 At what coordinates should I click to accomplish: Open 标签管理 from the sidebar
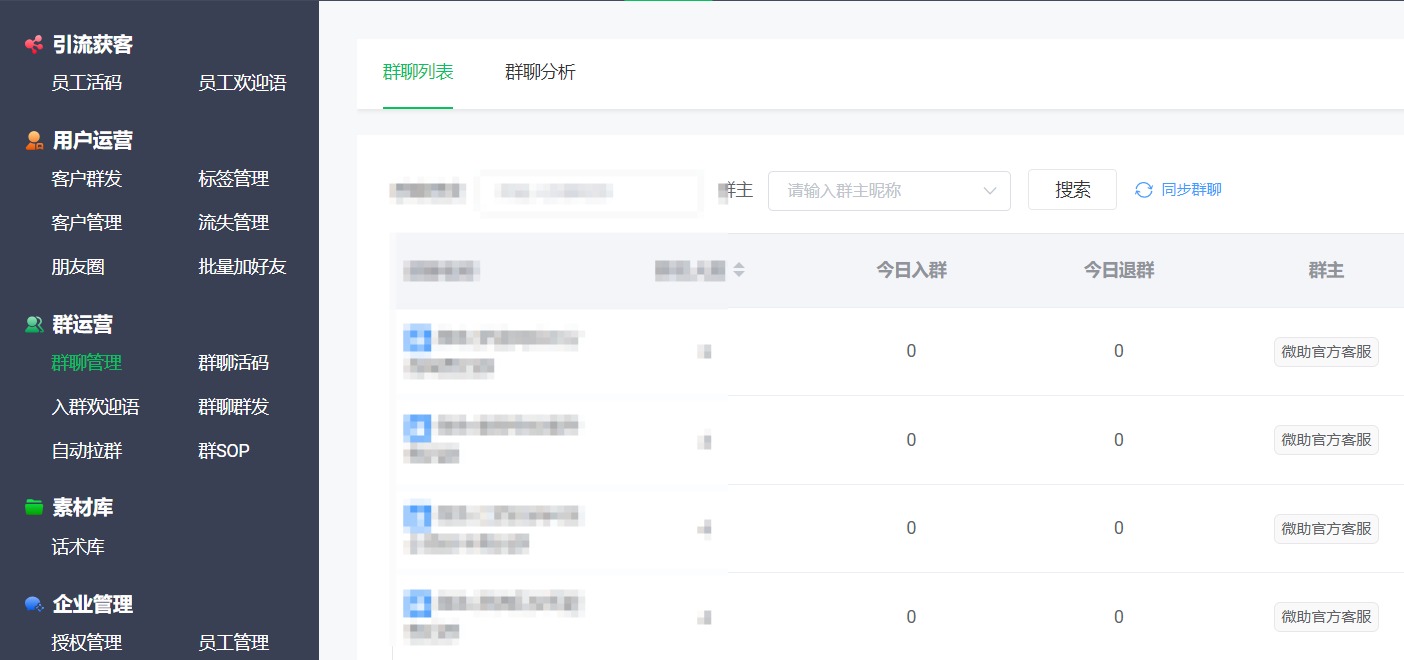click(233, 179)
